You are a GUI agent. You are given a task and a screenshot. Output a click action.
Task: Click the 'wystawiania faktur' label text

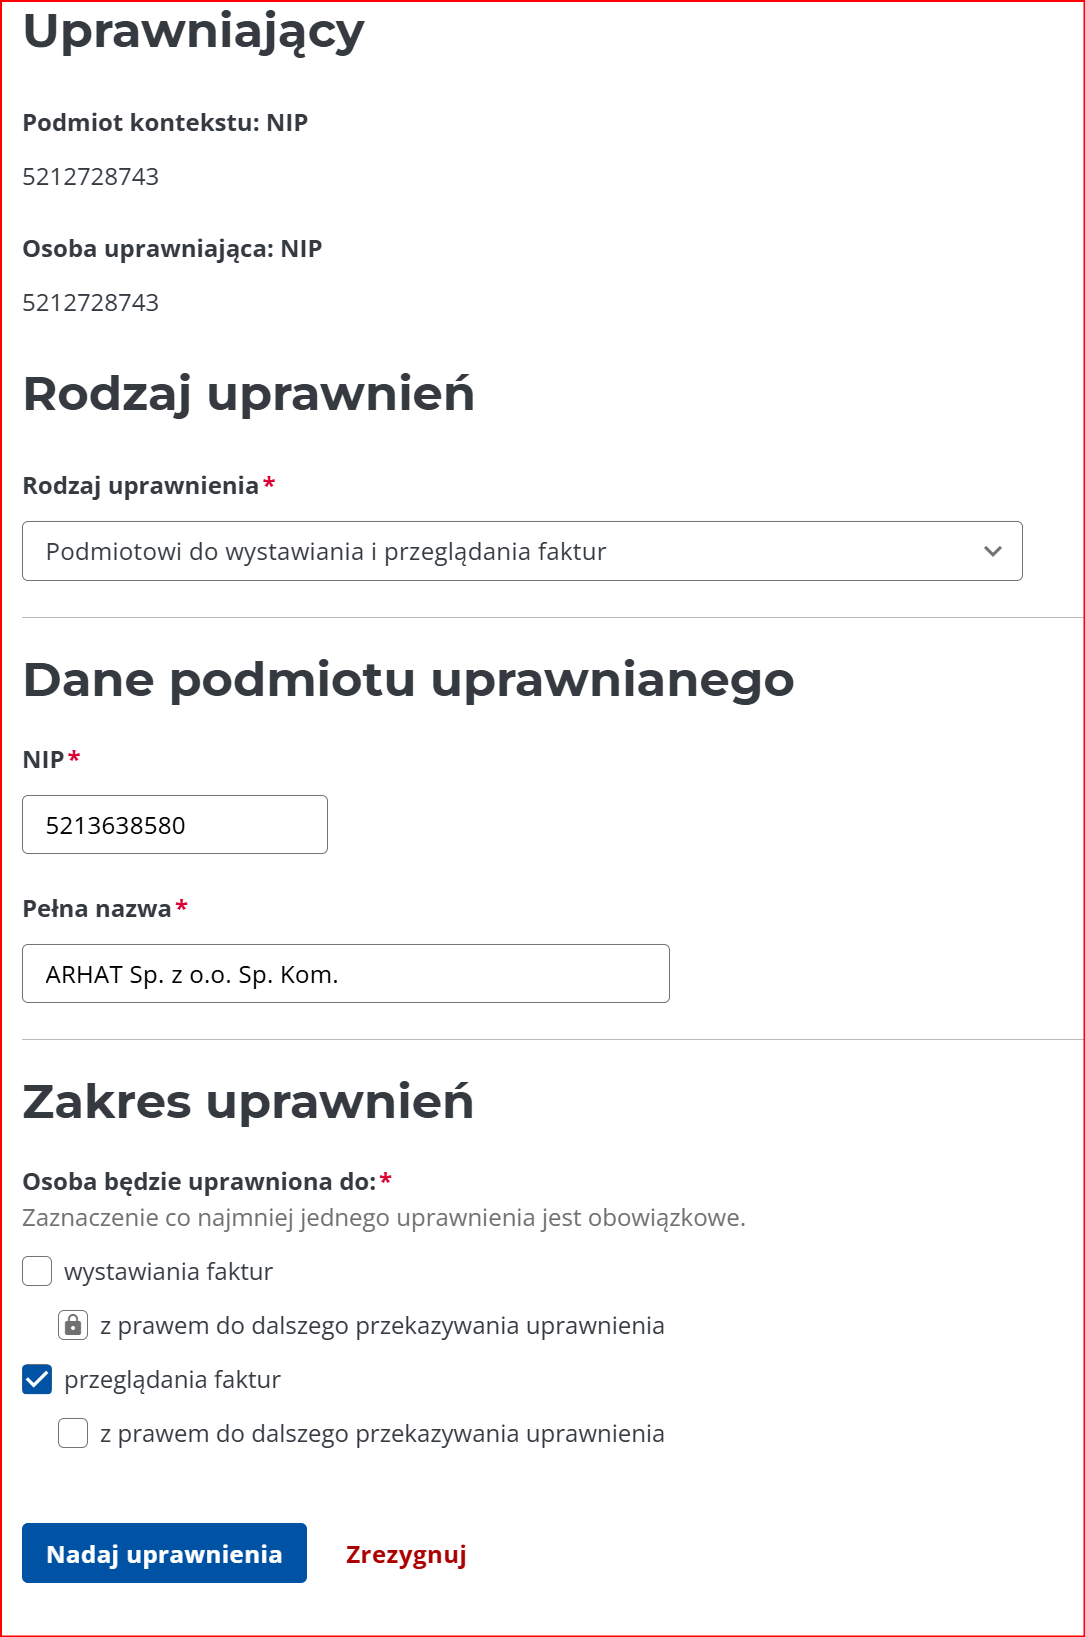(168, 1272)
